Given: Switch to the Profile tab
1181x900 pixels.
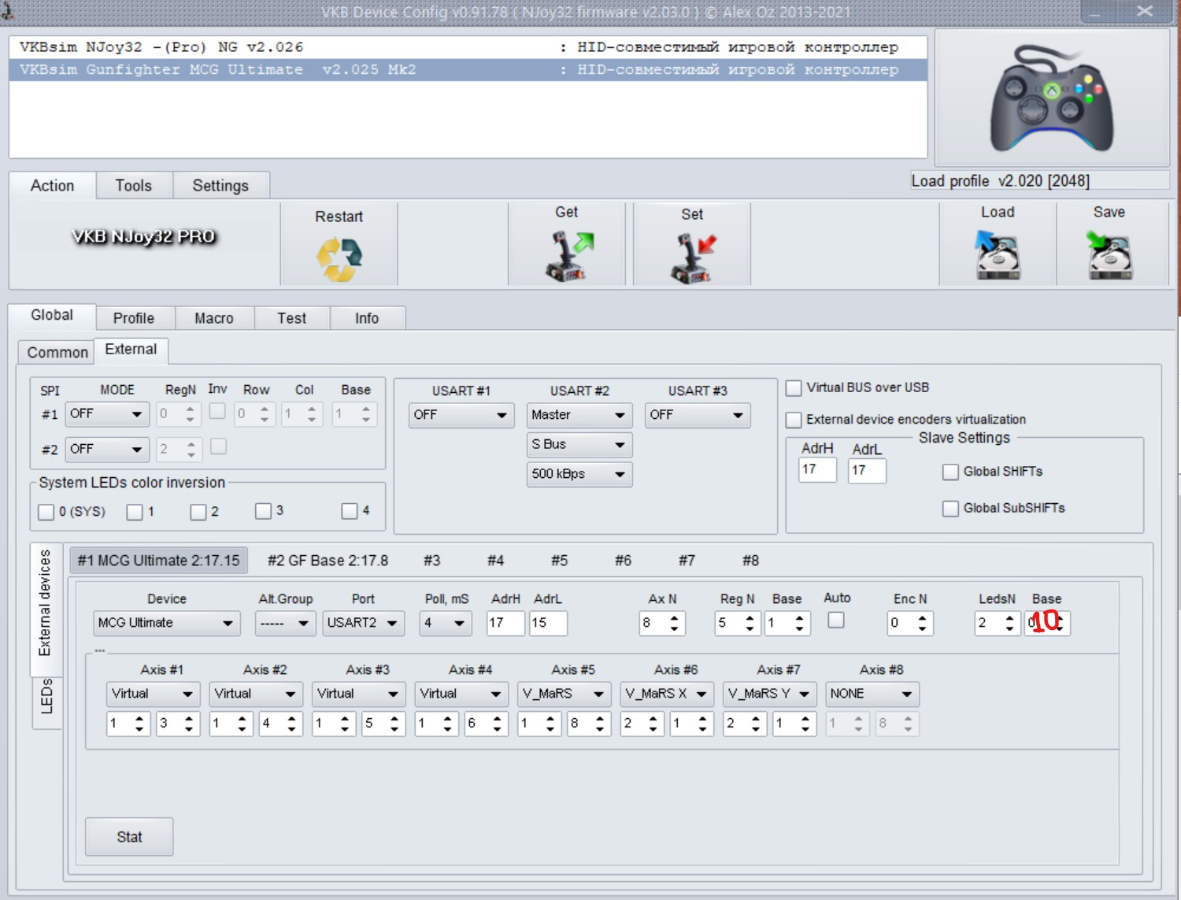Looking at the screenshot, I should pyautogui.click(x=133, y=318).
